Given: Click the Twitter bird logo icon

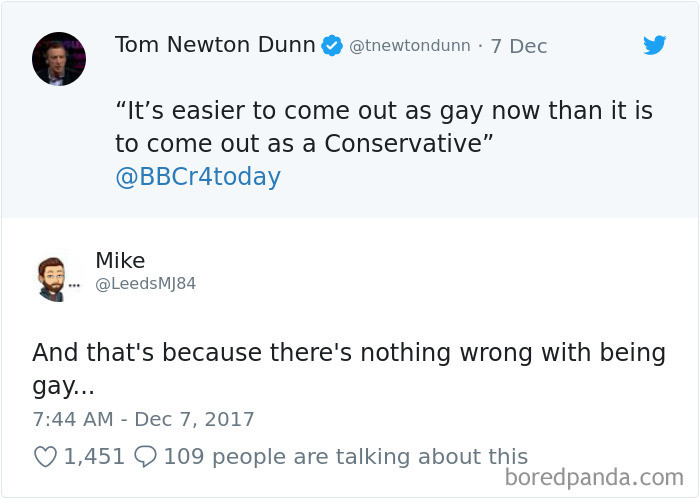Looking at the screenshot, I should 655,45.
